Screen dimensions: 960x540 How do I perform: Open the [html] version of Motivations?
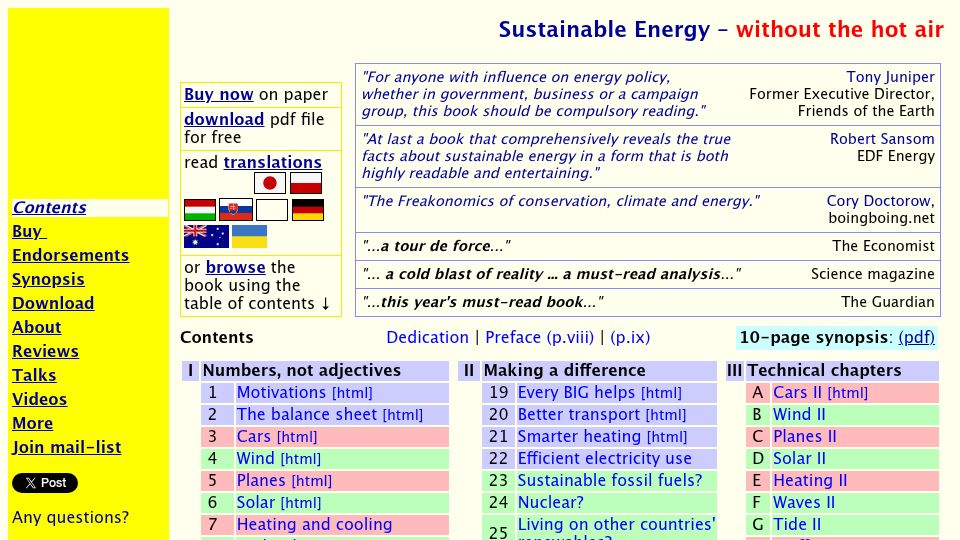coord(352,393)
